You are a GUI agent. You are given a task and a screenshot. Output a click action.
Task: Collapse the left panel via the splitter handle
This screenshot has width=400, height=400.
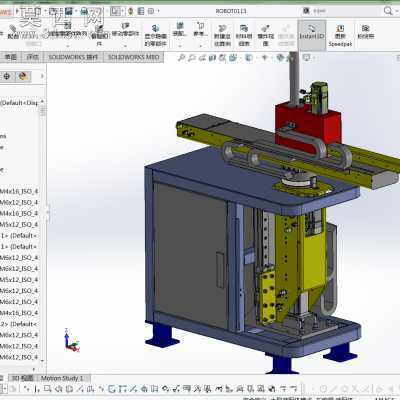[x=47, y=212]
